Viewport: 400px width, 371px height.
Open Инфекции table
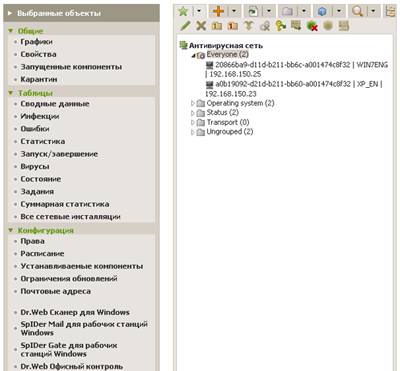point(40,116)
